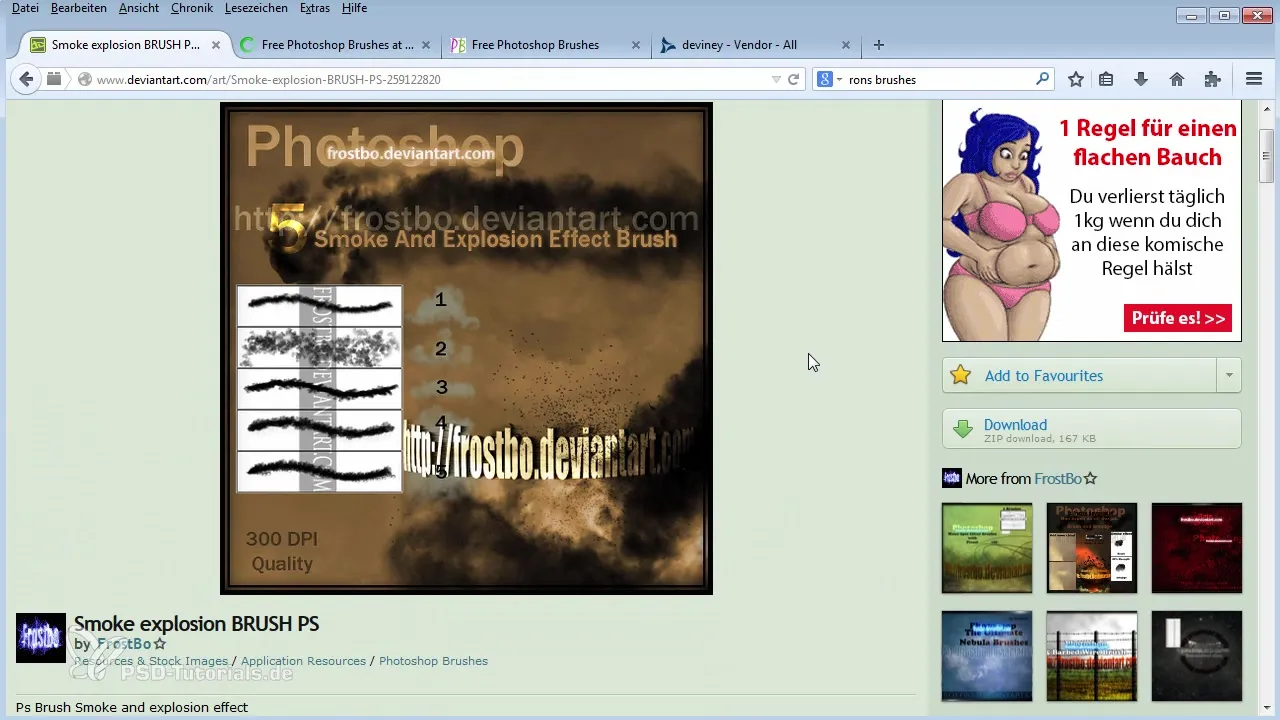The height and width of the screenshot is (720, 1280).
Task: Close the deviney Vendor tab
Action: 846,45
